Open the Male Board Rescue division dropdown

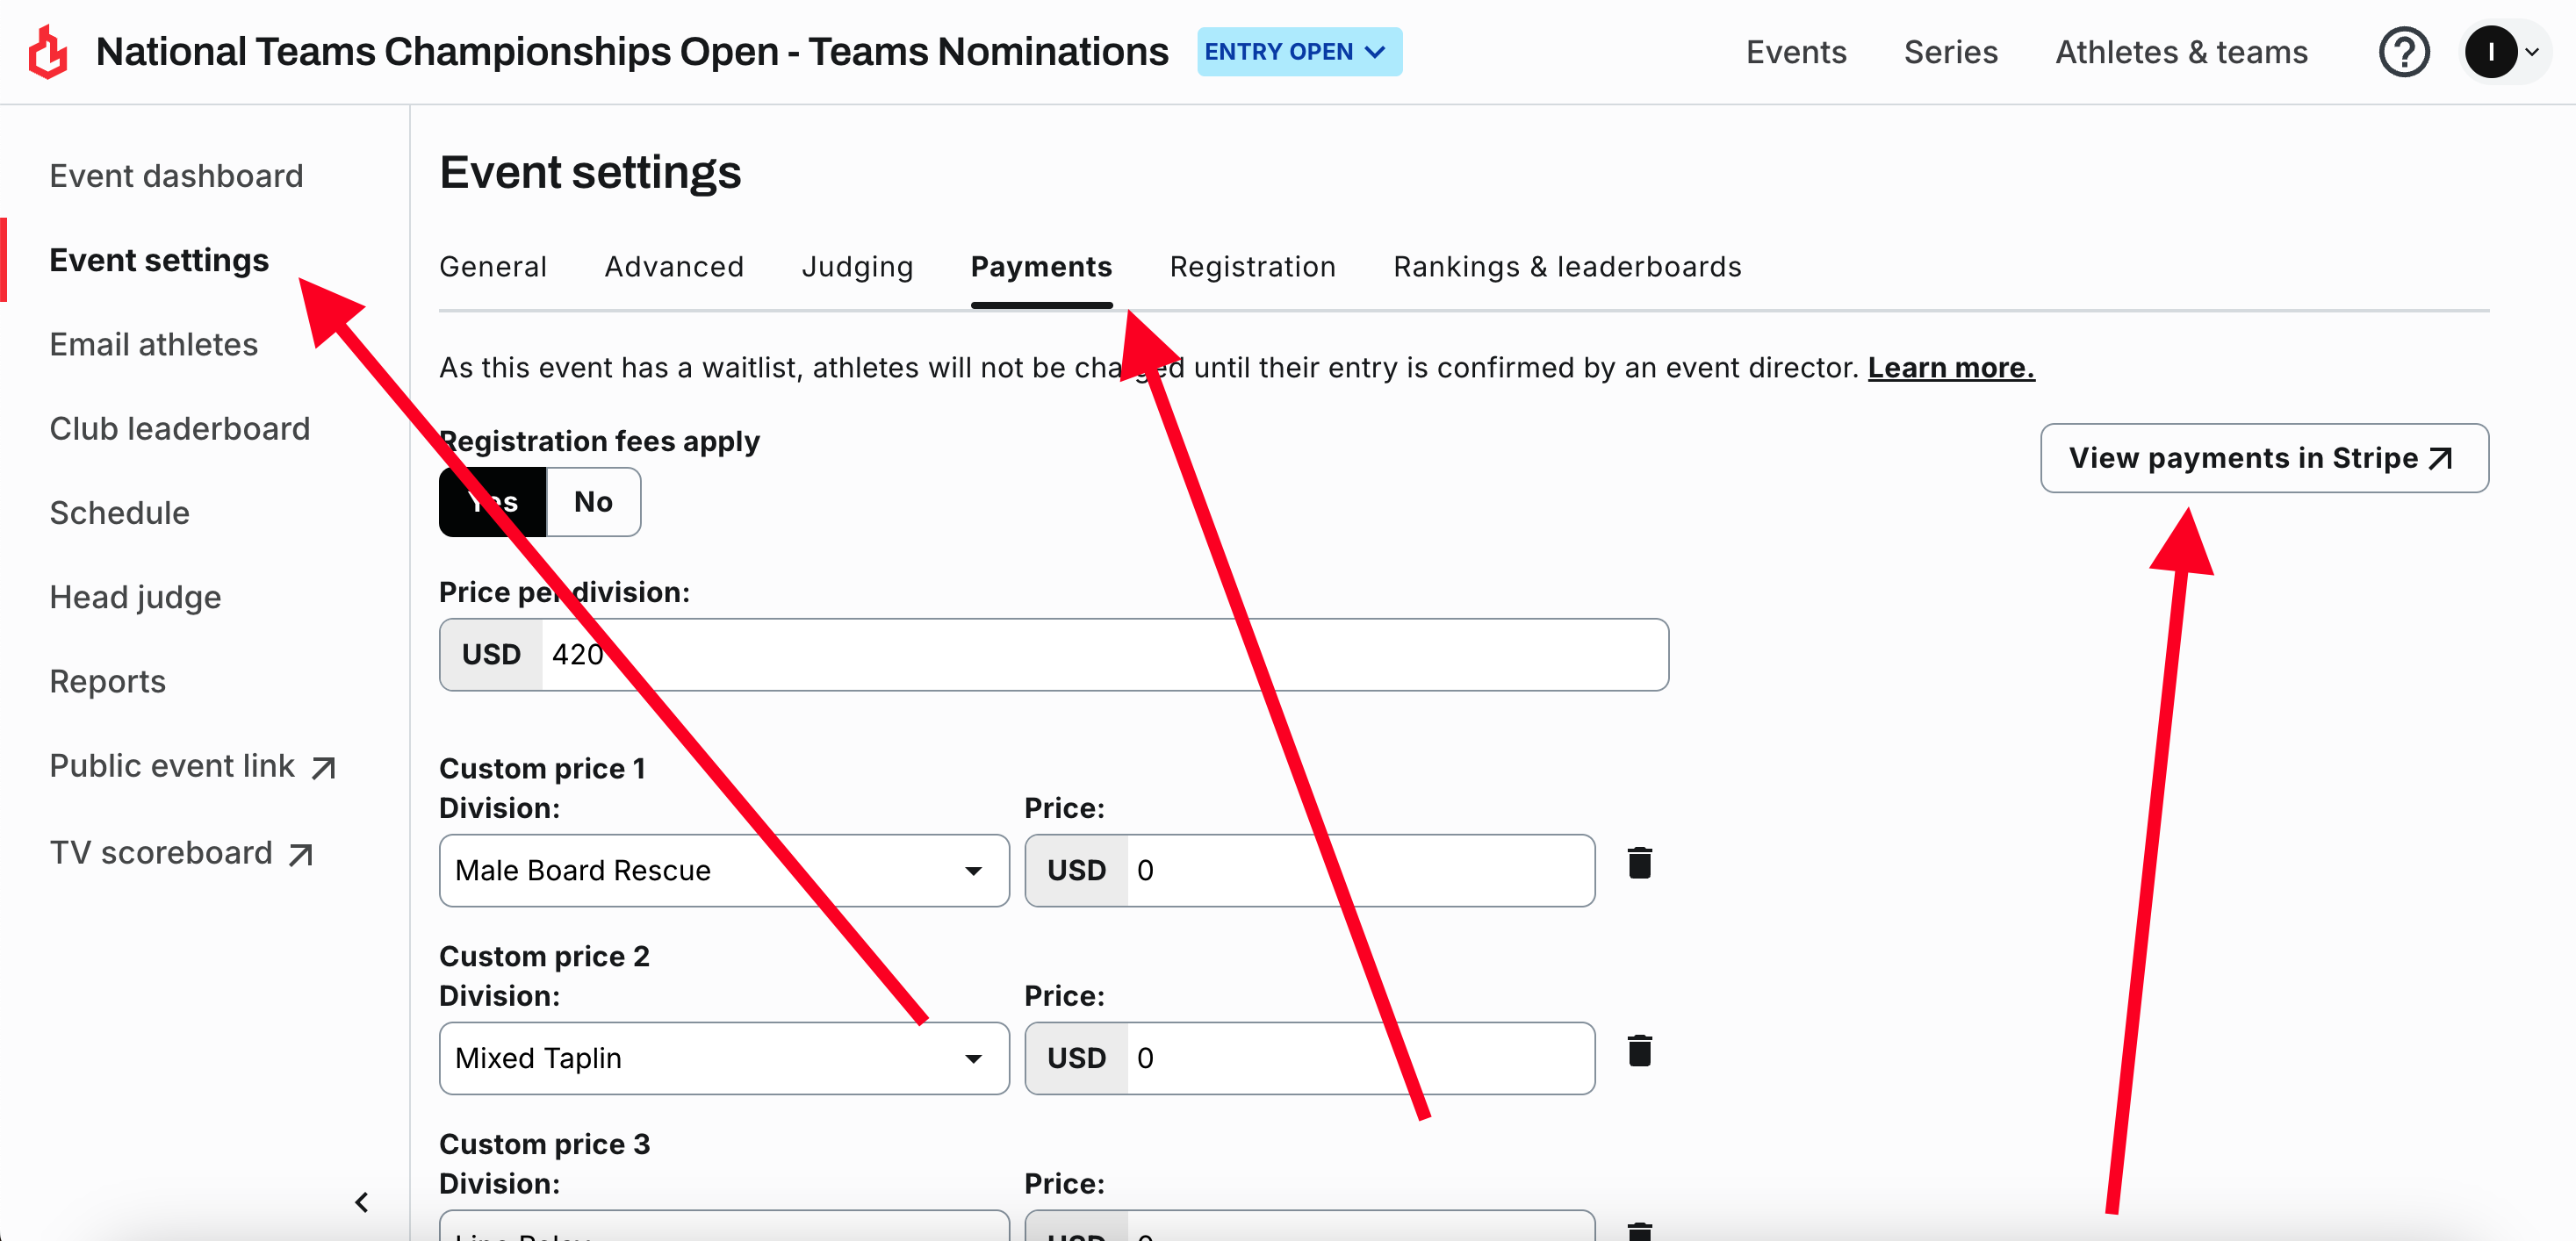[724, 871]
